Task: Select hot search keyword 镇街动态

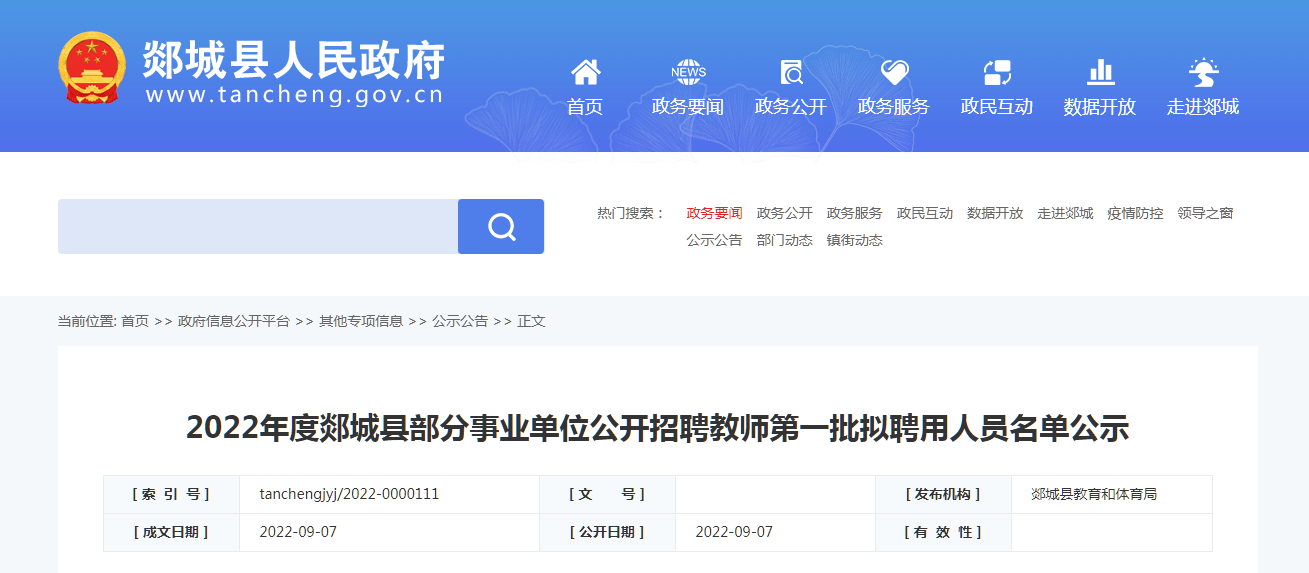Action: point(855,240)
